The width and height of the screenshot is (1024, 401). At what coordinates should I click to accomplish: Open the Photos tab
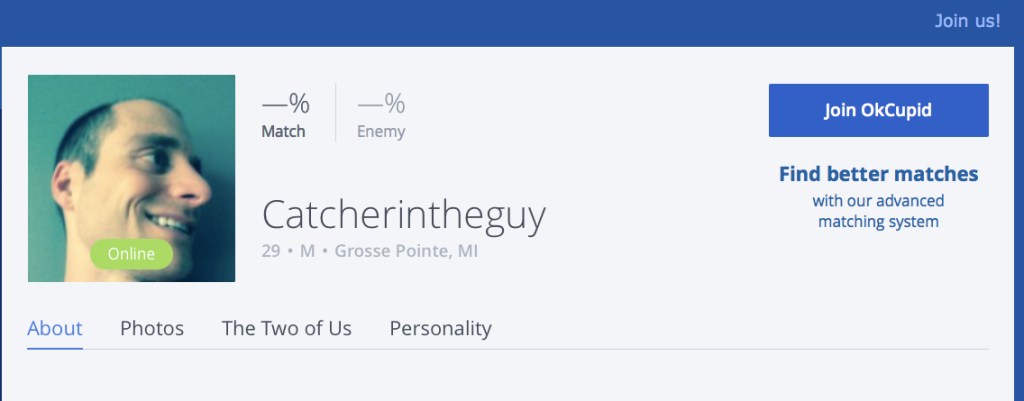[152, 328]
